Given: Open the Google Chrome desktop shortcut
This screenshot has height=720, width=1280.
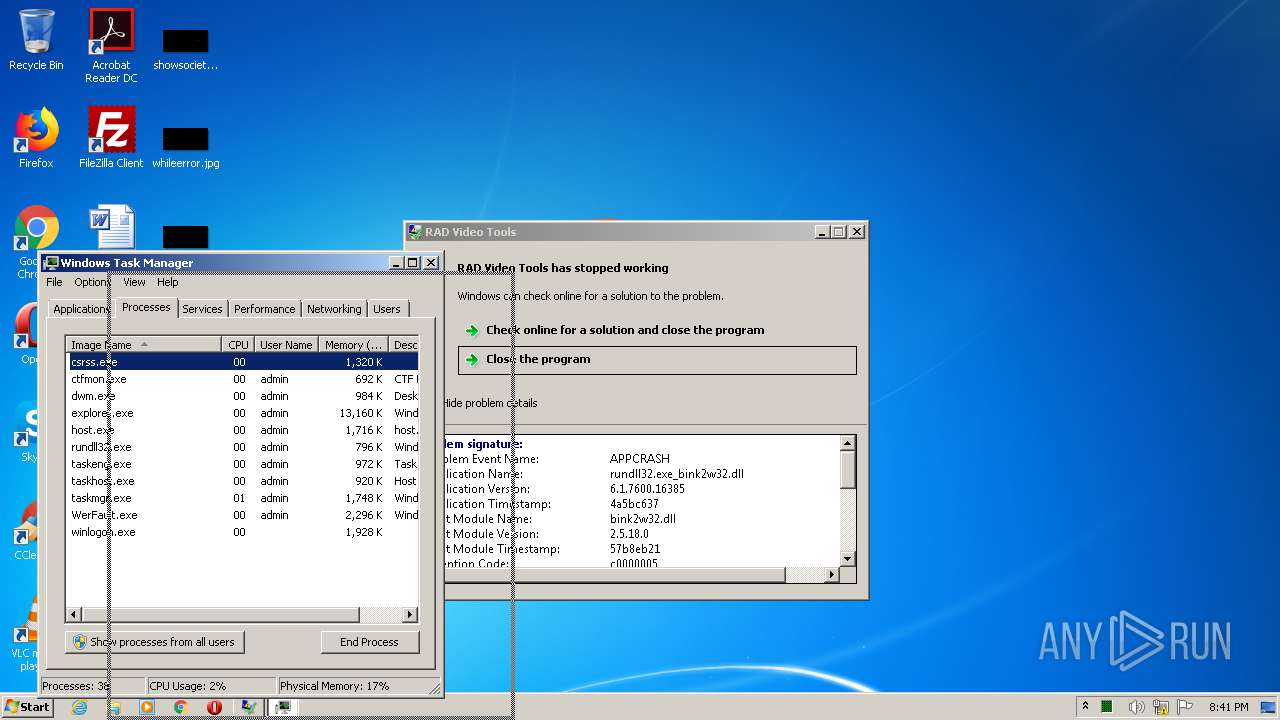Looking at the screenshot, I should pyautogui.click(x=36, y=230).
